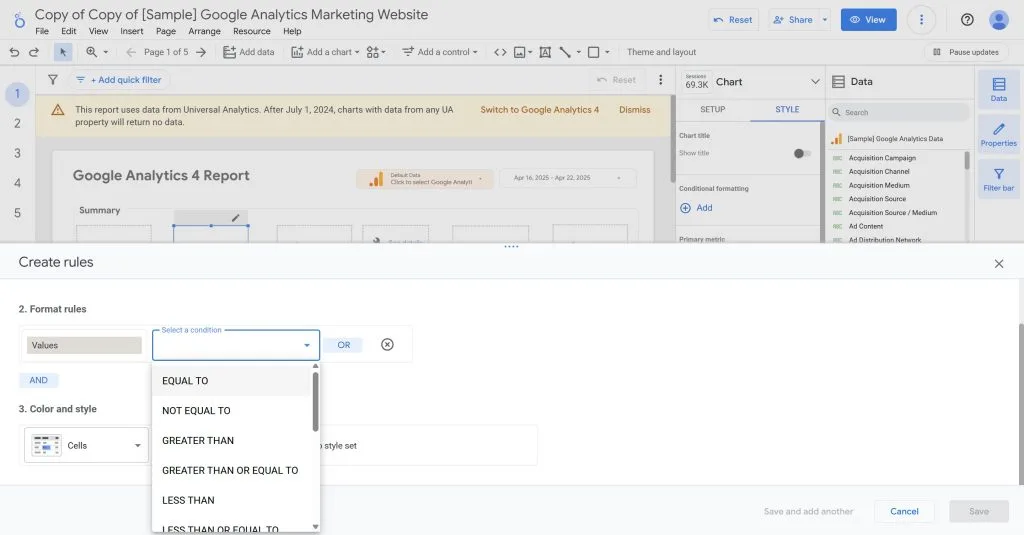Close the Create rules dialog
Screen dimensions: 1024x535
[x=999, y=264]
